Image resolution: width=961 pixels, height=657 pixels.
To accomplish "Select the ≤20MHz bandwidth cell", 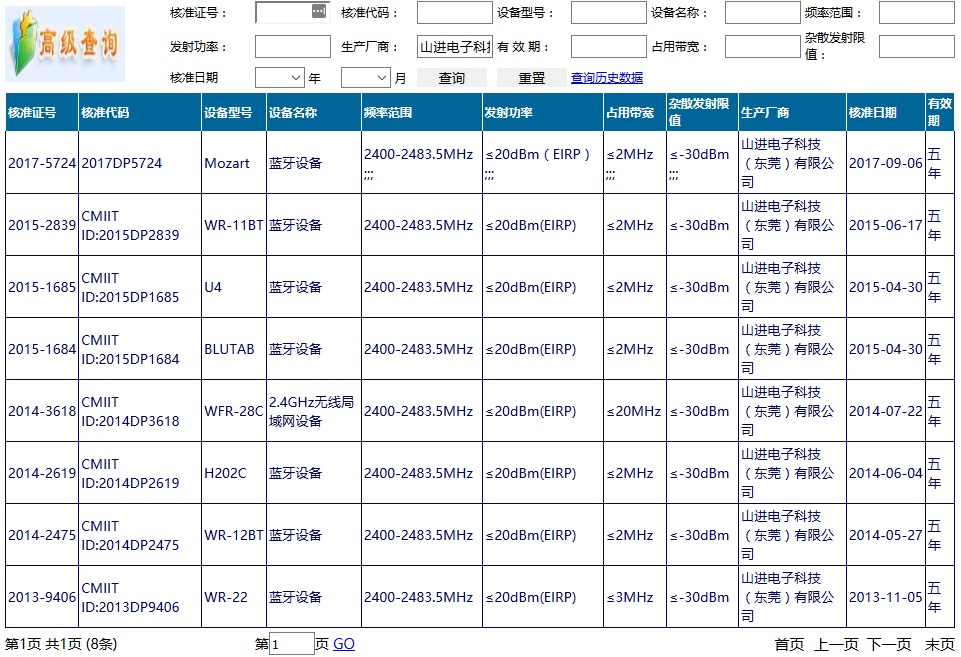I will [x=635, y=411].
